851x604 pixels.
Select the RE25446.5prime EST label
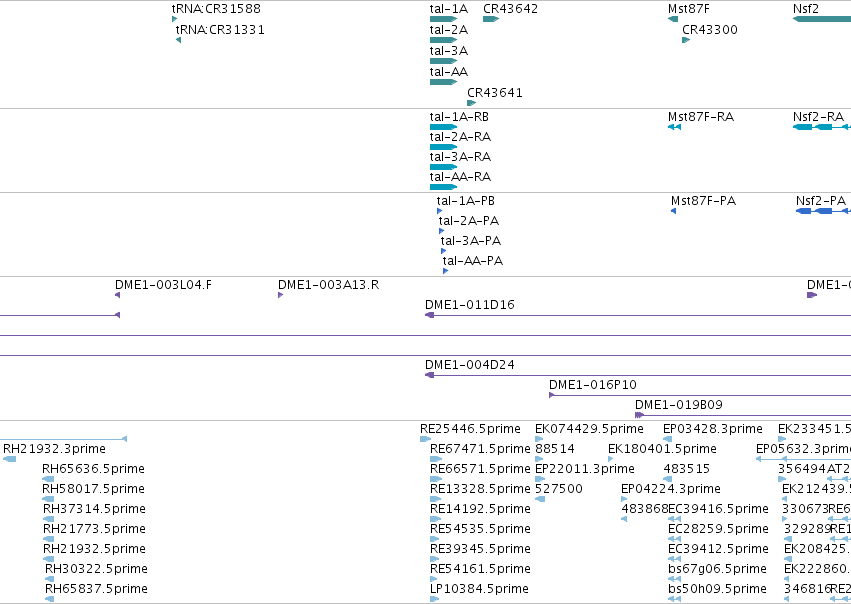[x=471, y=429]
